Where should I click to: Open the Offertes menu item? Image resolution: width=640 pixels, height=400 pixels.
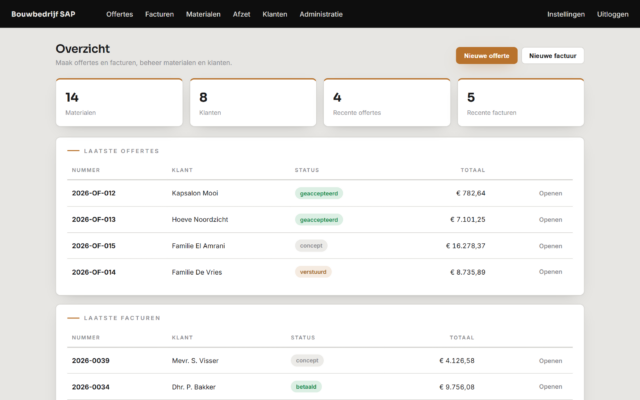click(120, 14)
